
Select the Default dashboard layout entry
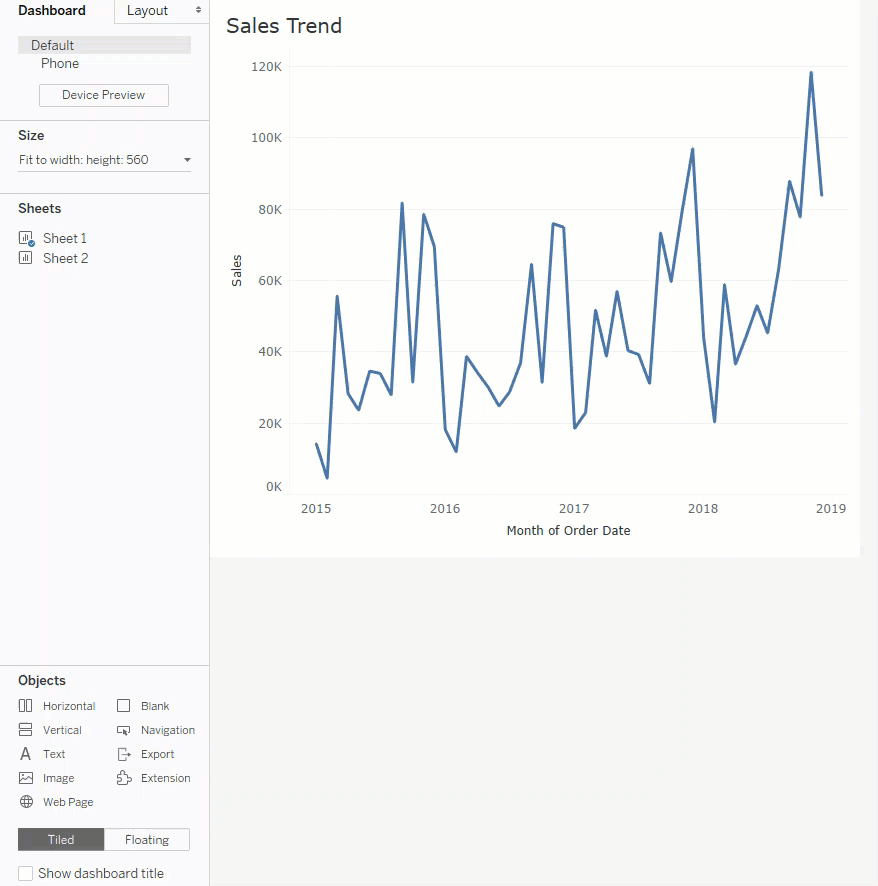(53, 44)
